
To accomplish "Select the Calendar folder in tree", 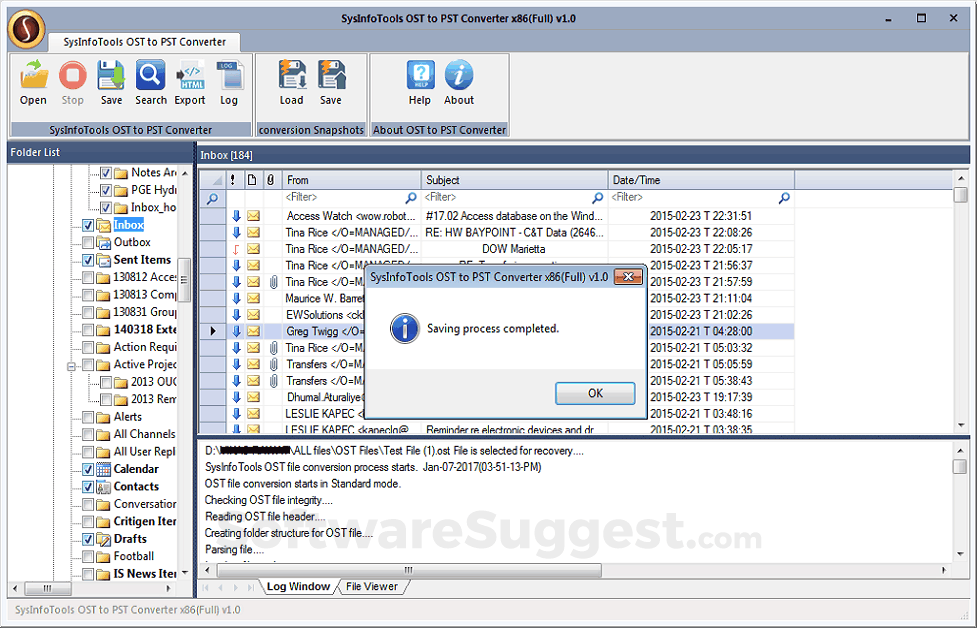I will 136,469.
